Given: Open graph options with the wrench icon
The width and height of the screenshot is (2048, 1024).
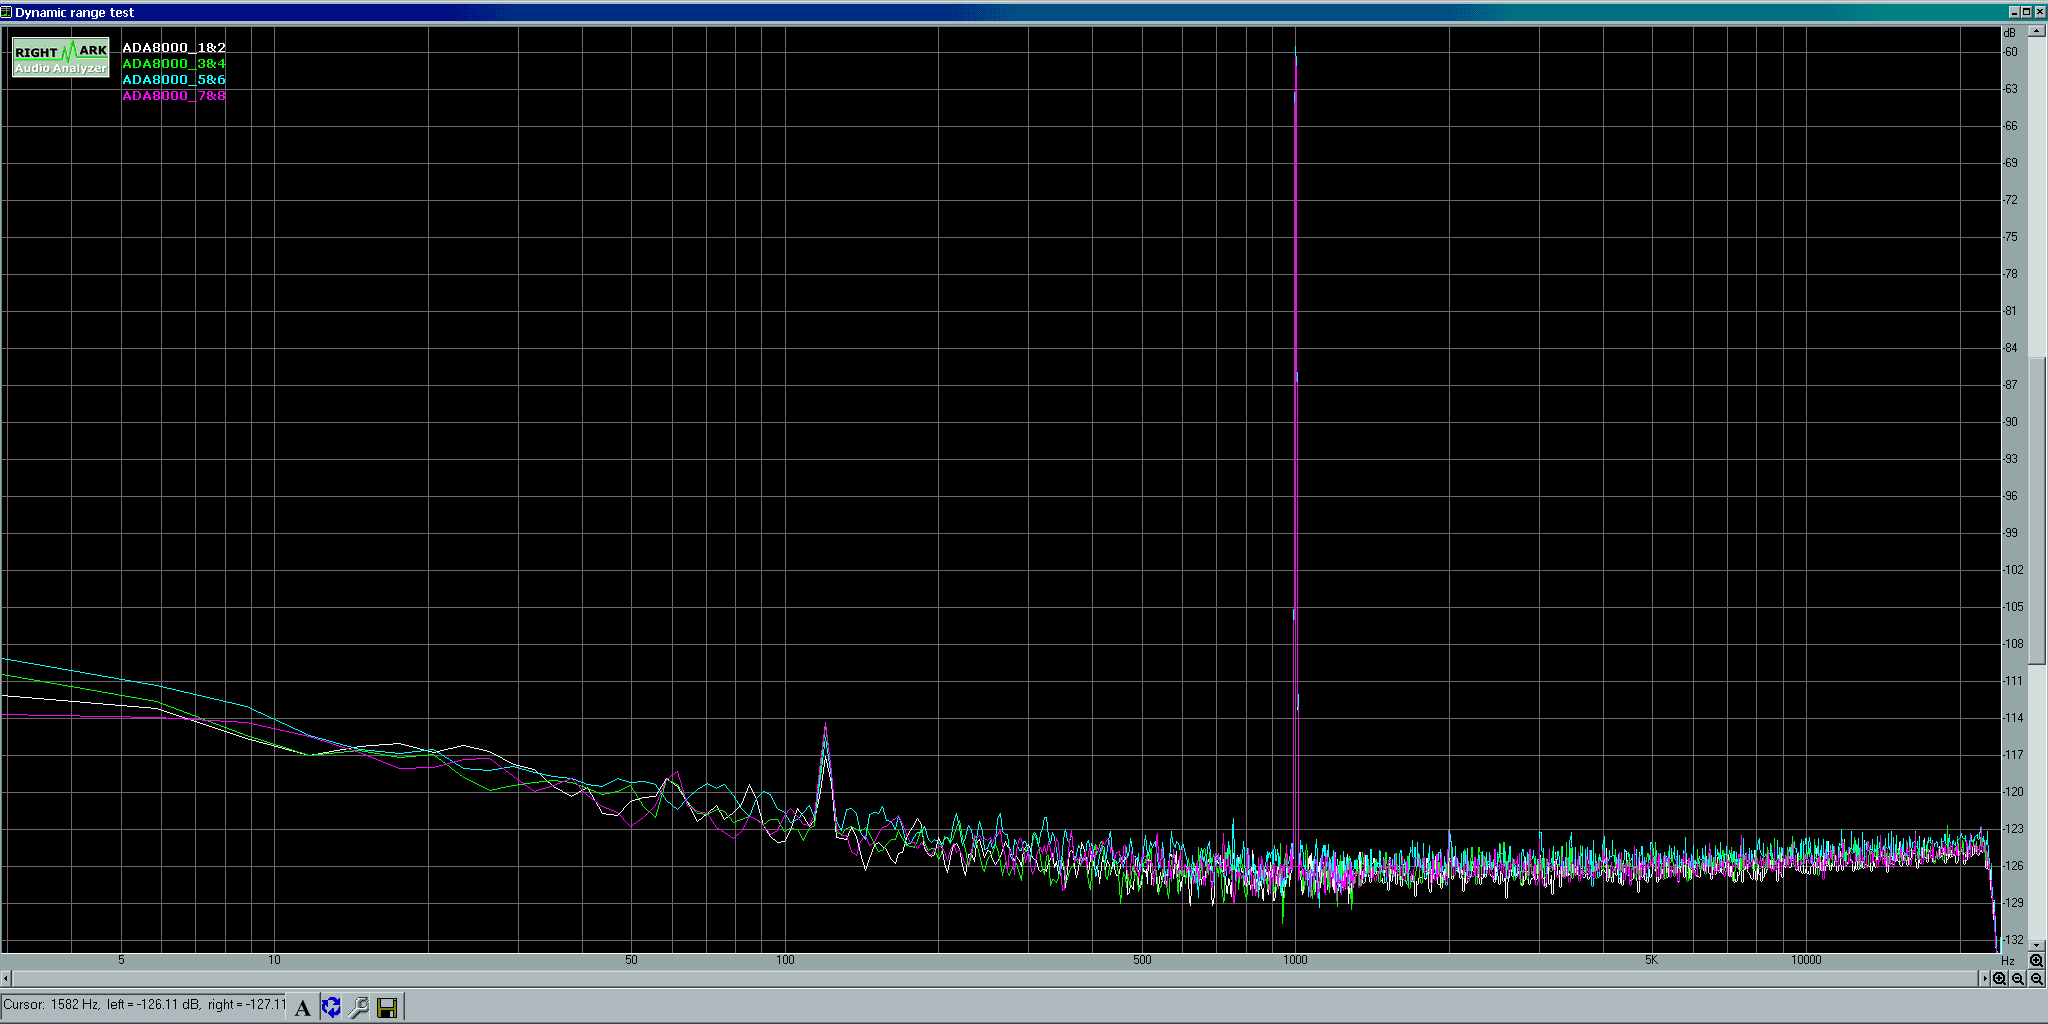Looking at the screenshot, I should click(x=359, y=1007).
